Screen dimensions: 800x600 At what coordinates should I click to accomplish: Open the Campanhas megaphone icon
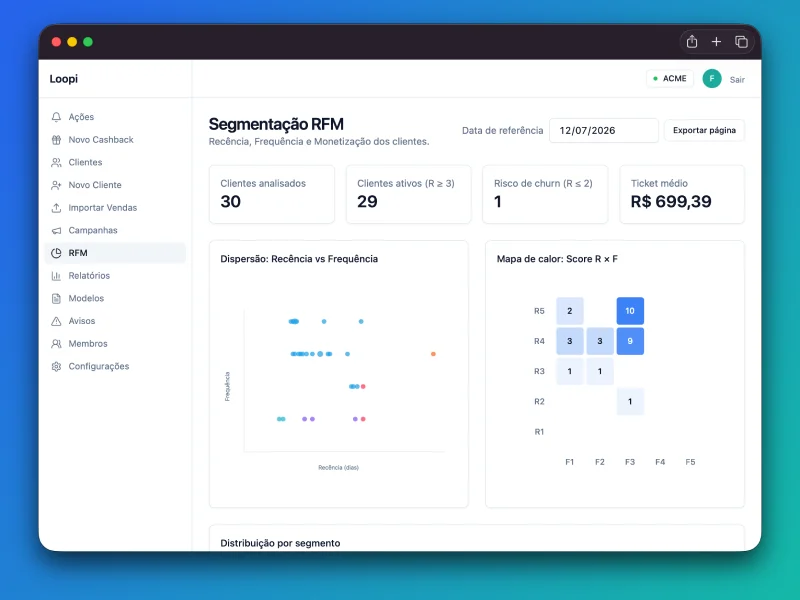56,231
